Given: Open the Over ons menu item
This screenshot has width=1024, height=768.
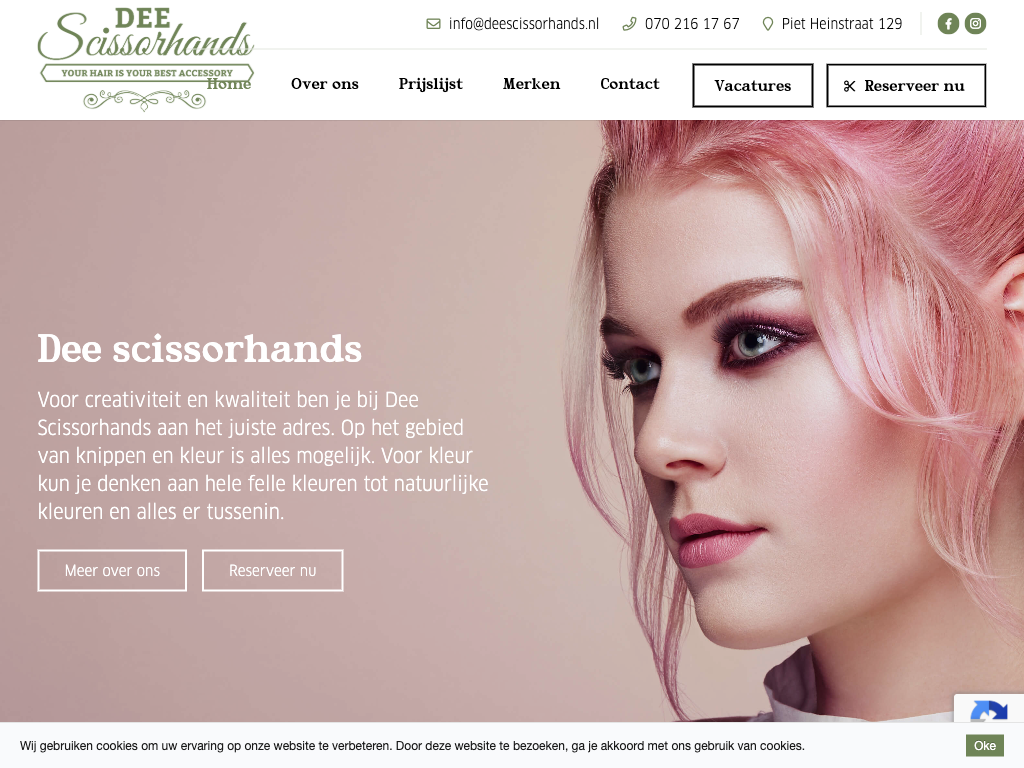Looking at the screenshot, I should pyautogui.click(x=325, y=84).
